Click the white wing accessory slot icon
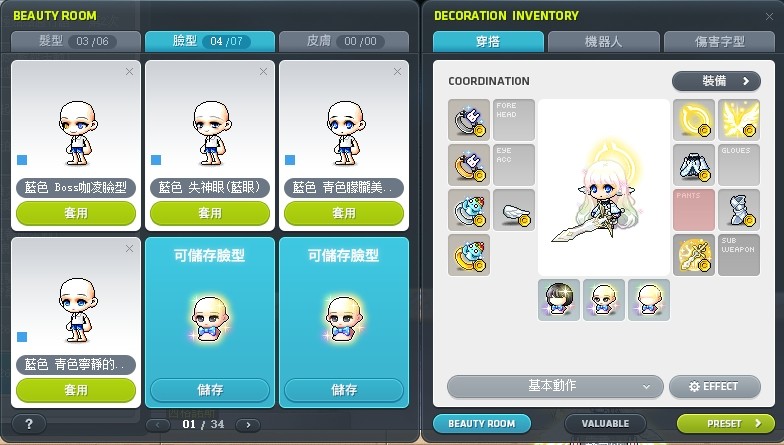Screen dimensions: 784x445 click(x=514, y=210)
